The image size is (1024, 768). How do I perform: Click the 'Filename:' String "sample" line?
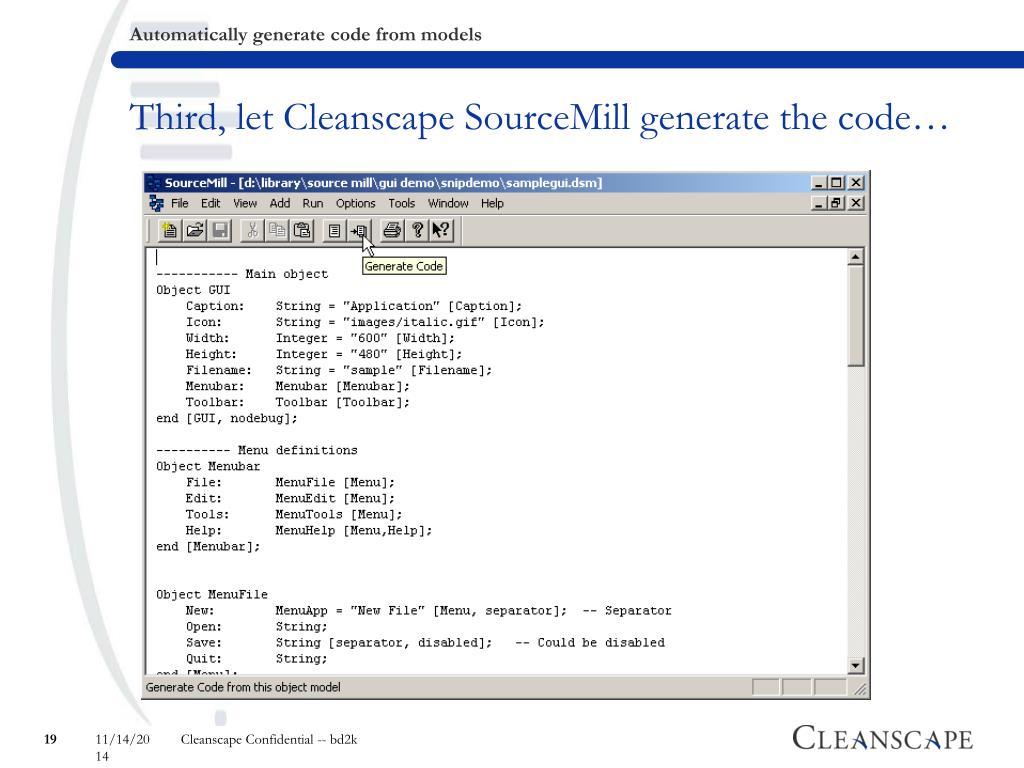tap(339, 370)
